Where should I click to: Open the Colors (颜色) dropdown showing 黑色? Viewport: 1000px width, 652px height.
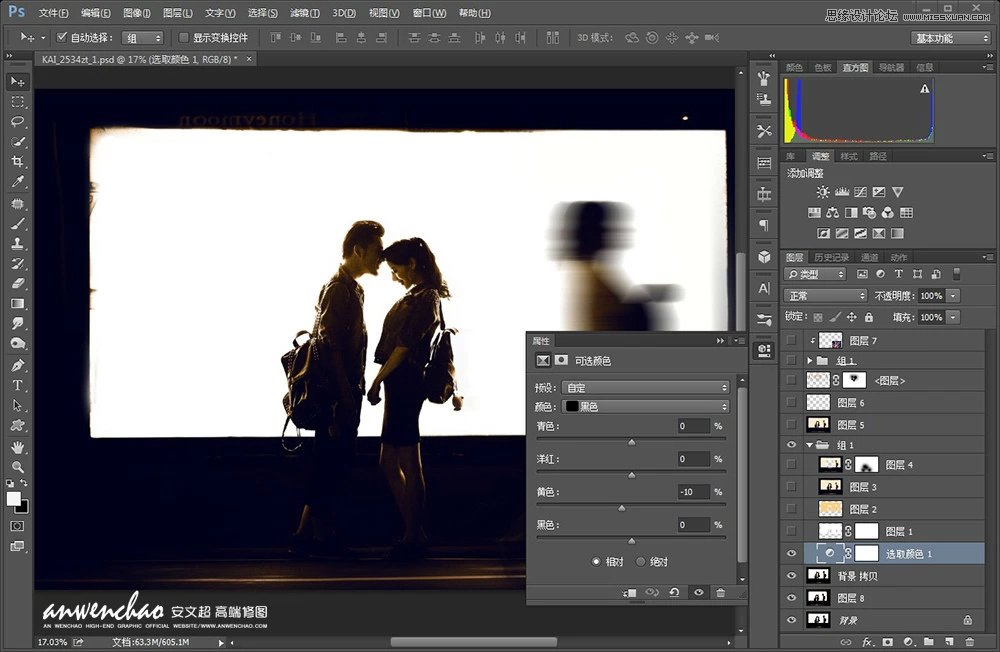click(x=645, y=406)
